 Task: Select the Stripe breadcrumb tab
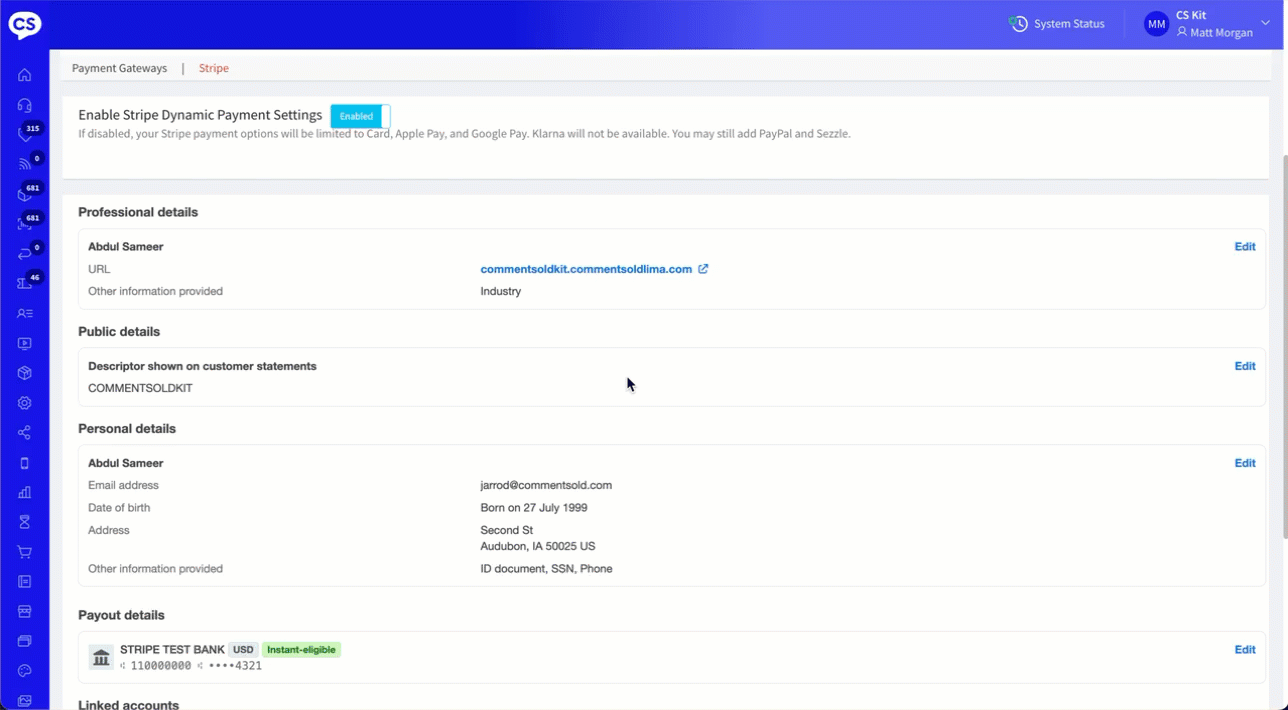(214, 68)
